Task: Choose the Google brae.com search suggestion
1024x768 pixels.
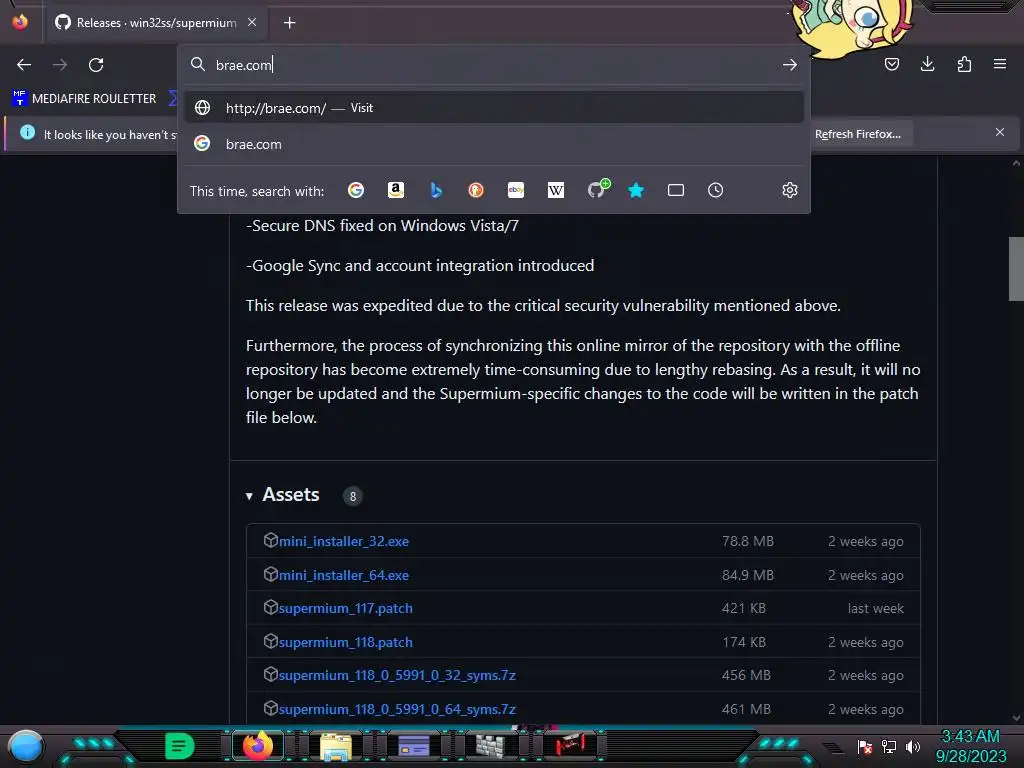Action: pyautogui.click(x=494, y=144)
